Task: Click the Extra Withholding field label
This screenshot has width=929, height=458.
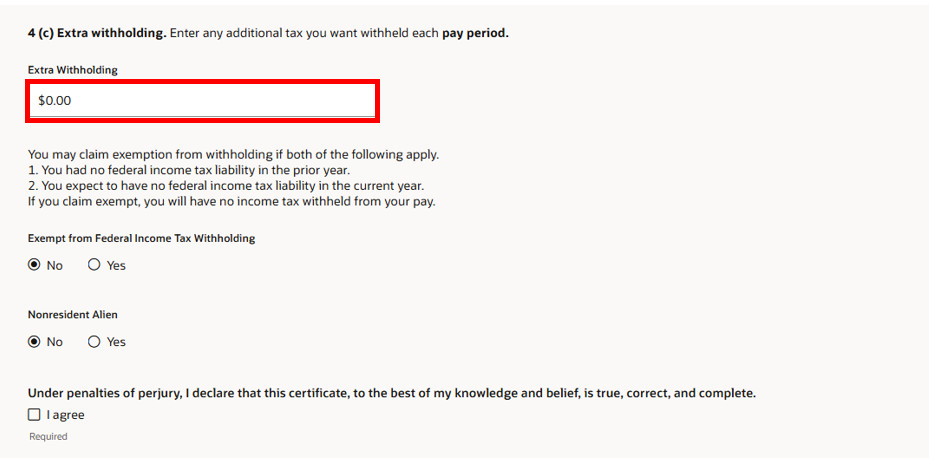Action: pos(72,70)
